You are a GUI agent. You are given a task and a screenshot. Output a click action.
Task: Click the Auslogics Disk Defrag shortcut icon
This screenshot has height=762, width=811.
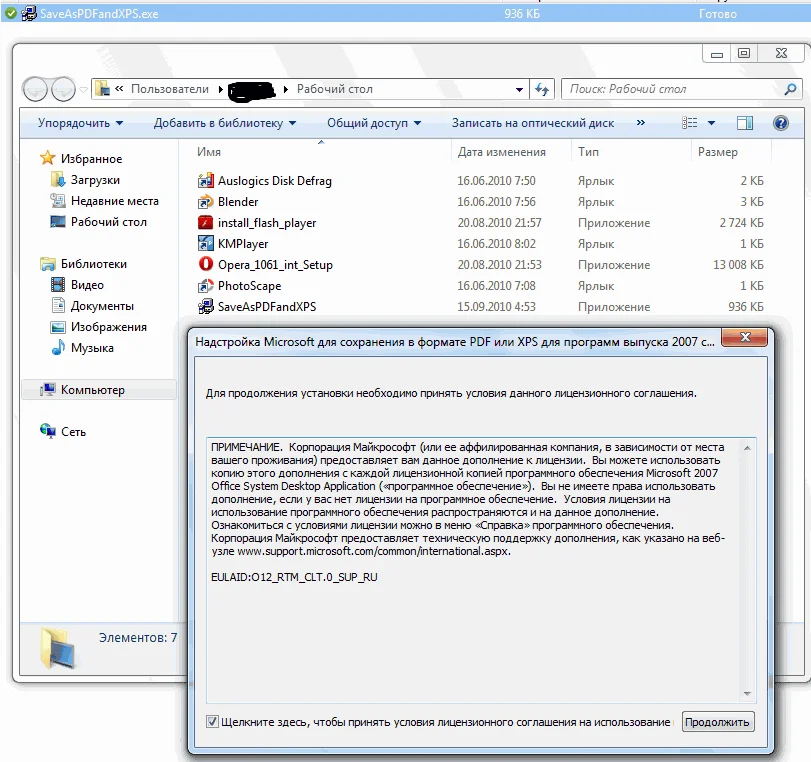205,181
